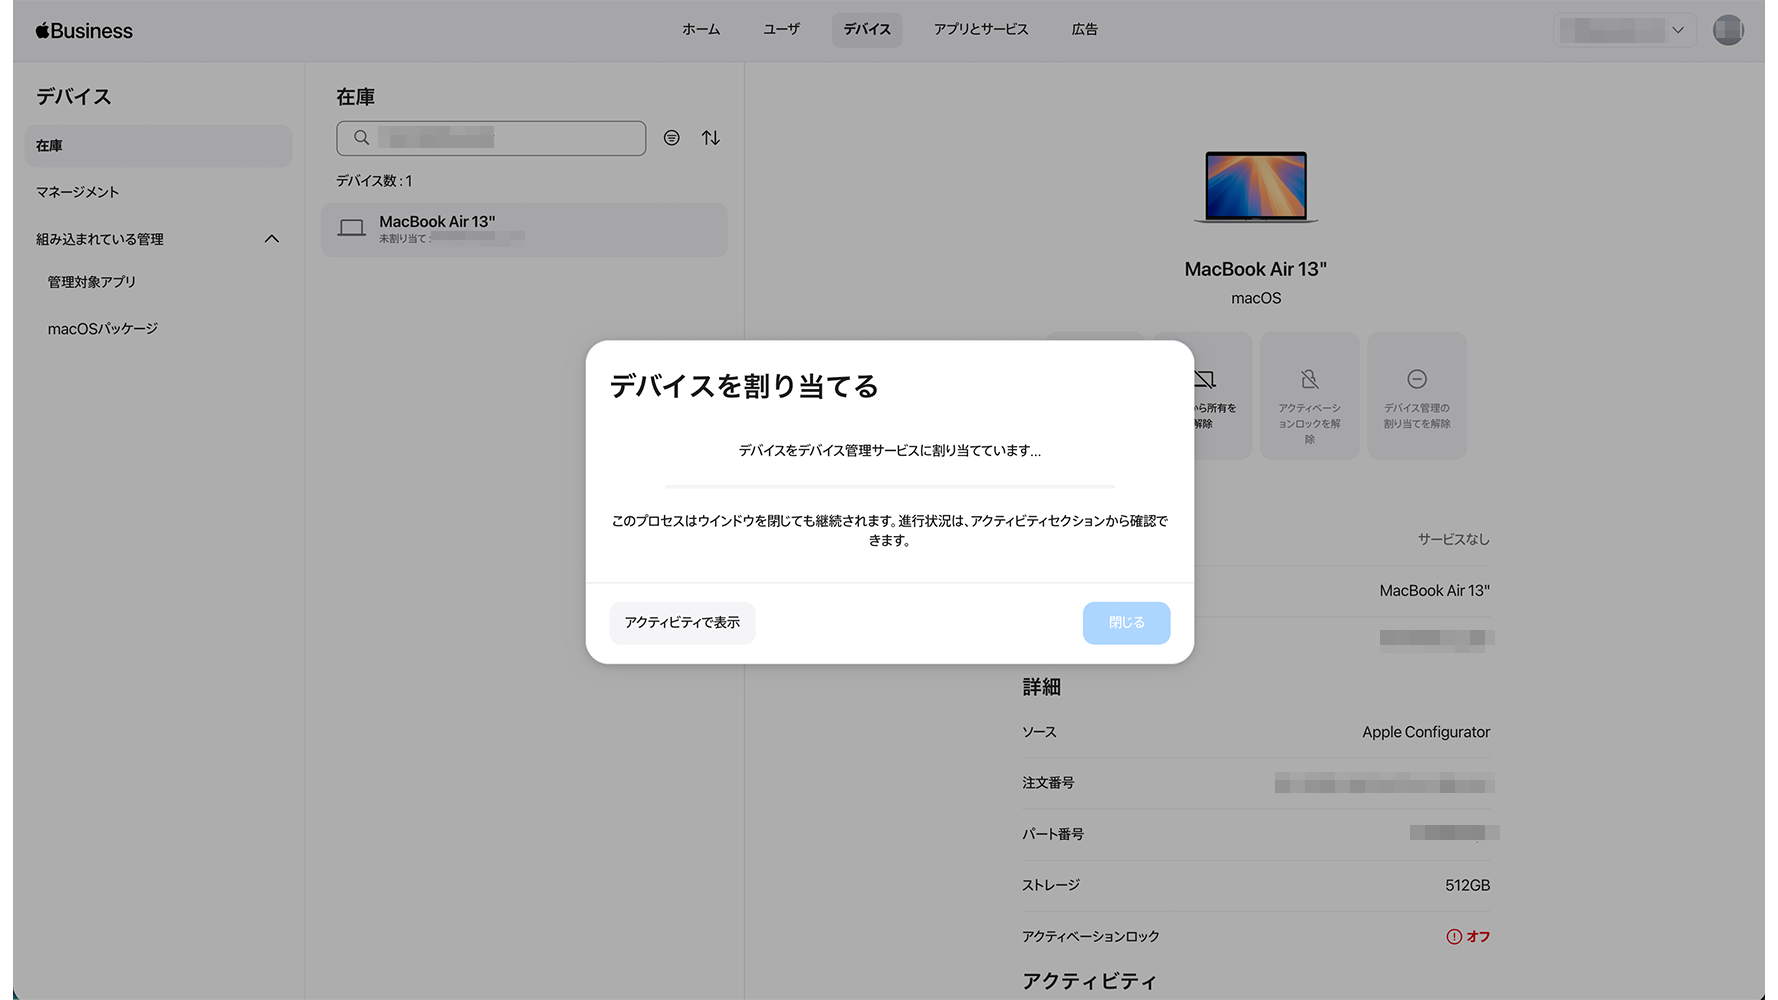Open macOSパッケージ in the sidebar
The width and height of the screenshot is (1778, 1000).
pos(103,329)
